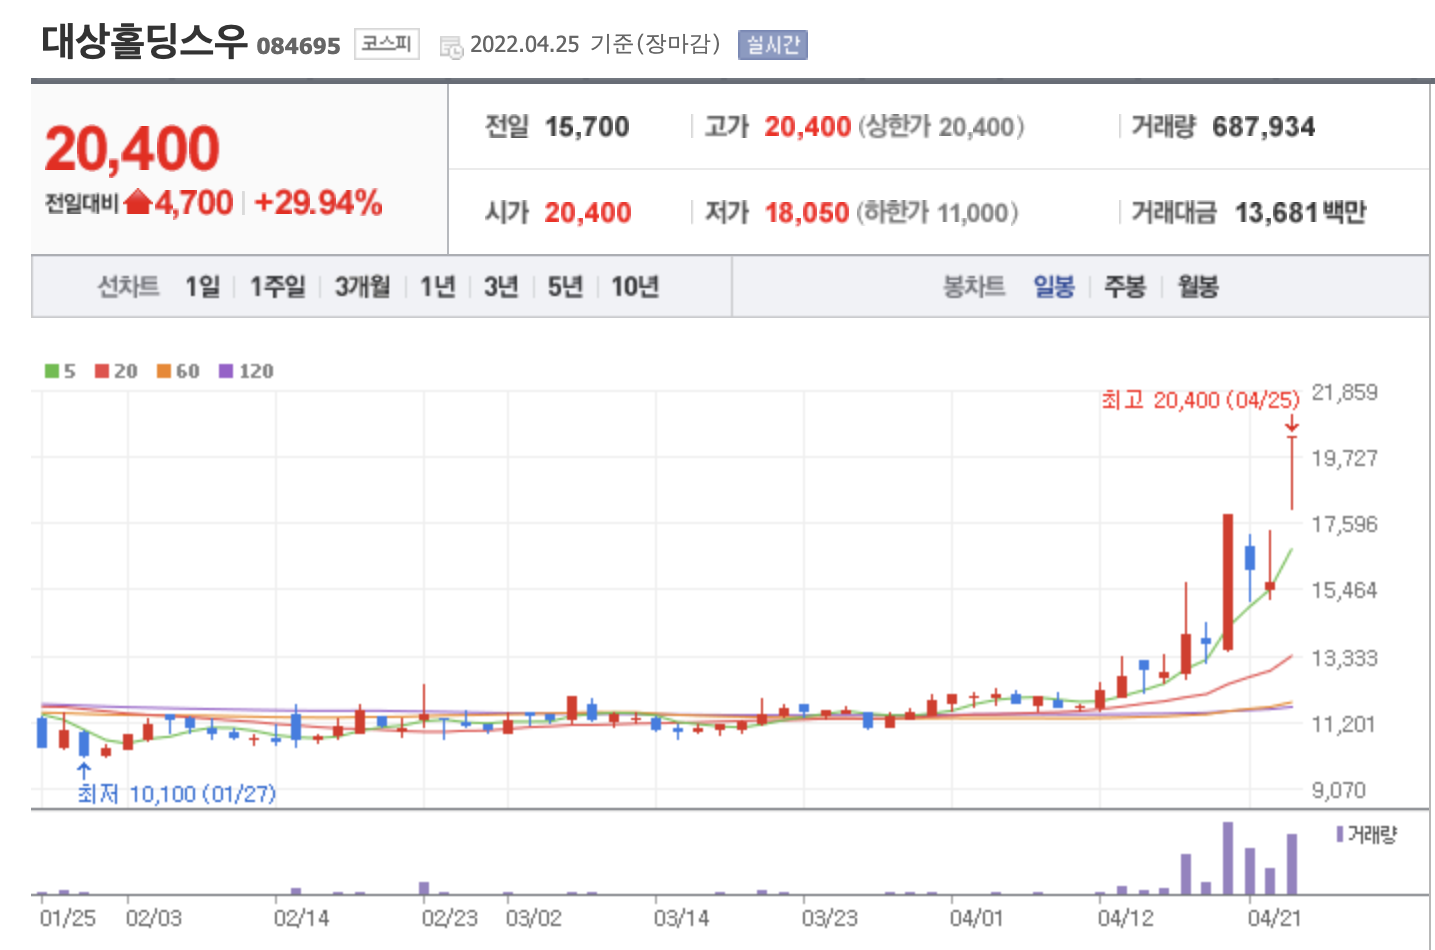The height and width of the screenshot is (950, 1435).
Task: Select the 1주일 line chart period
Action: point(277,287)
